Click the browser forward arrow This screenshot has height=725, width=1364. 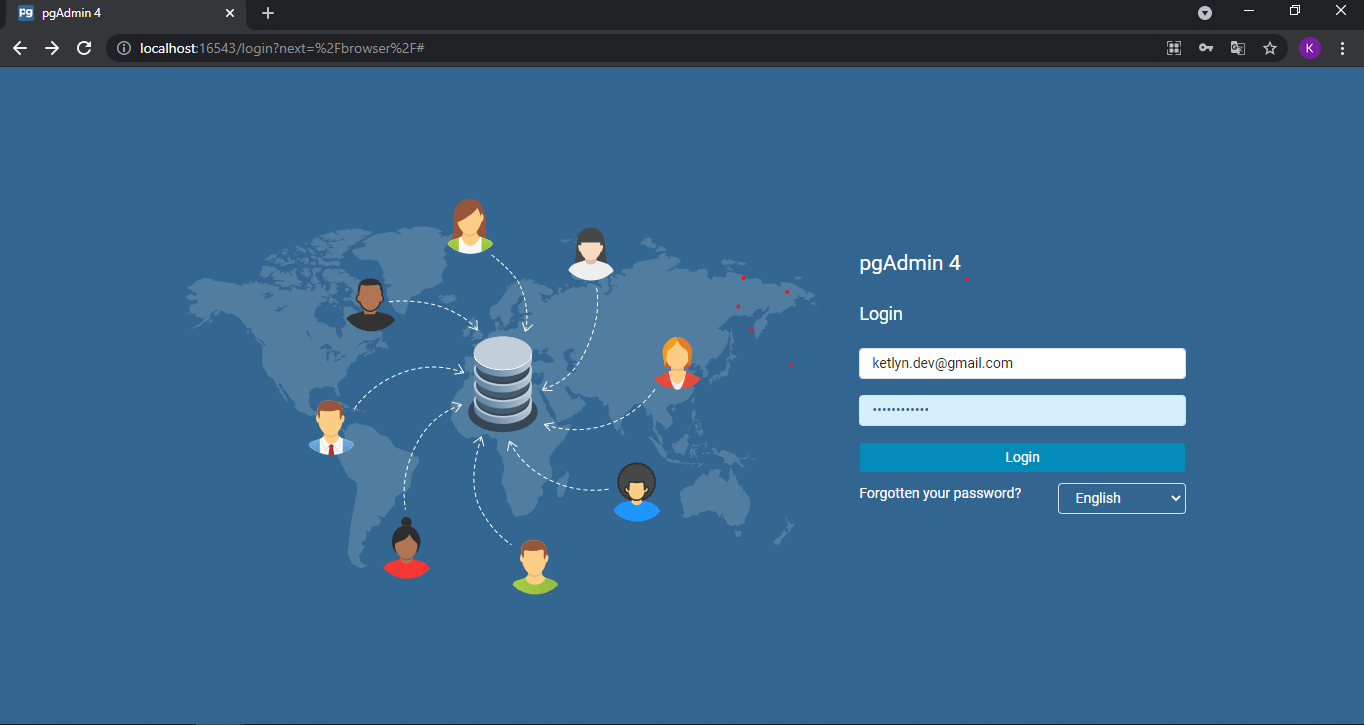point(52,48)
